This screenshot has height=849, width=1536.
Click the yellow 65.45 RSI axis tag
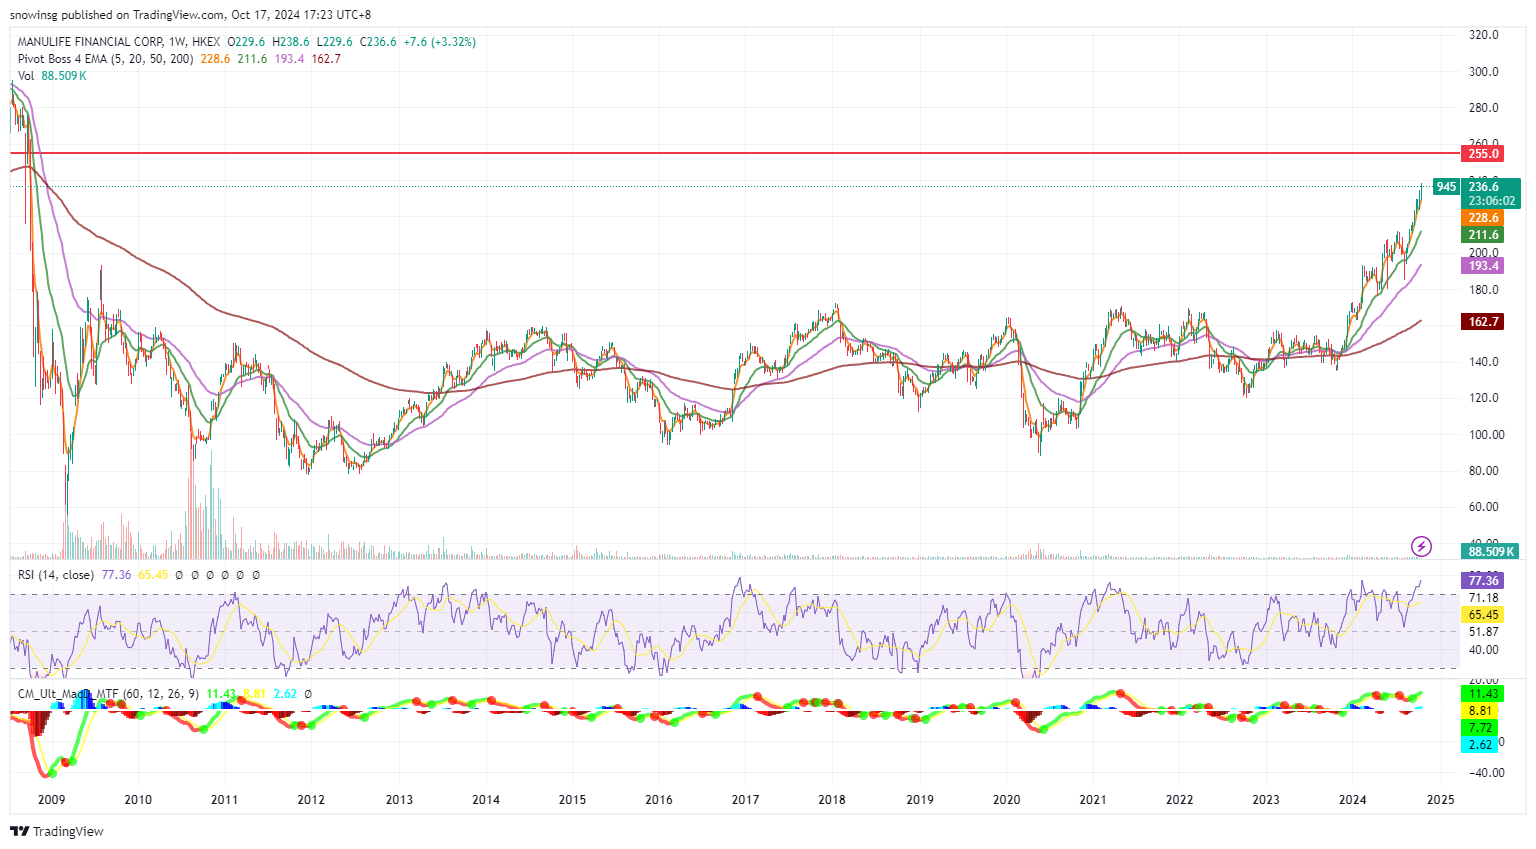click(x=1483, y=615)
